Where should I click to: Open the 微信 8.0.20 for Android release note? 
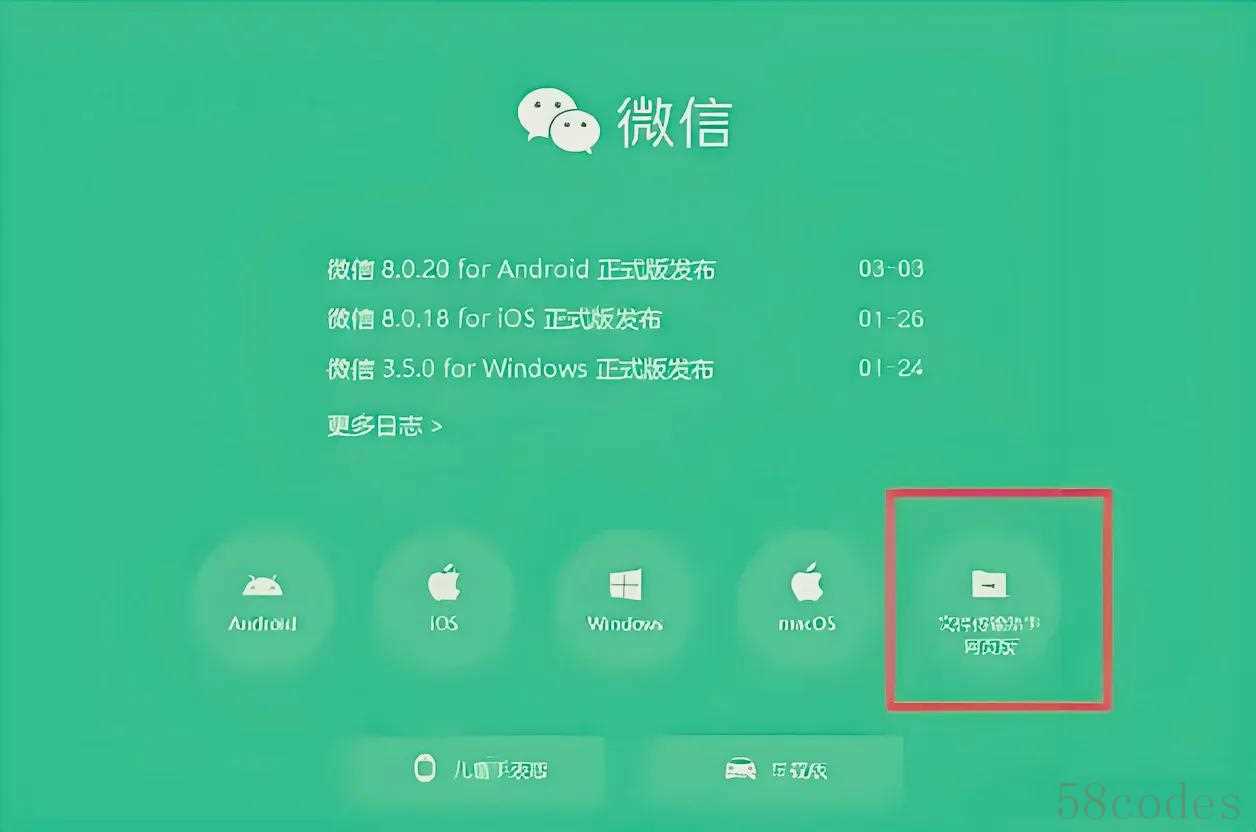point(522,269)
